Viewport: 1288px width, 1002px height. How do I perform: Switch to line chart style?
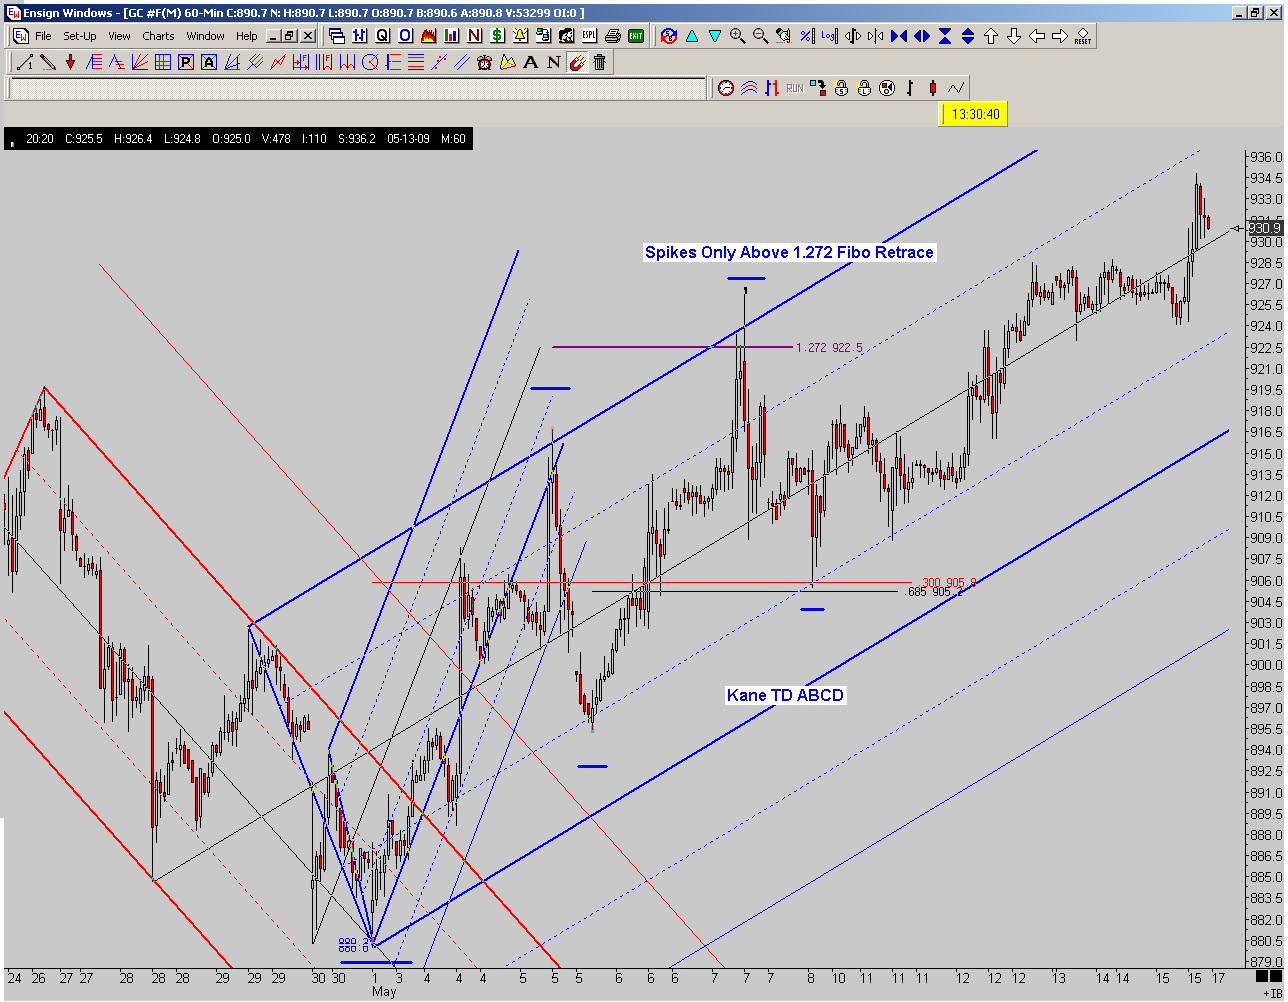[x=956, y=88]
